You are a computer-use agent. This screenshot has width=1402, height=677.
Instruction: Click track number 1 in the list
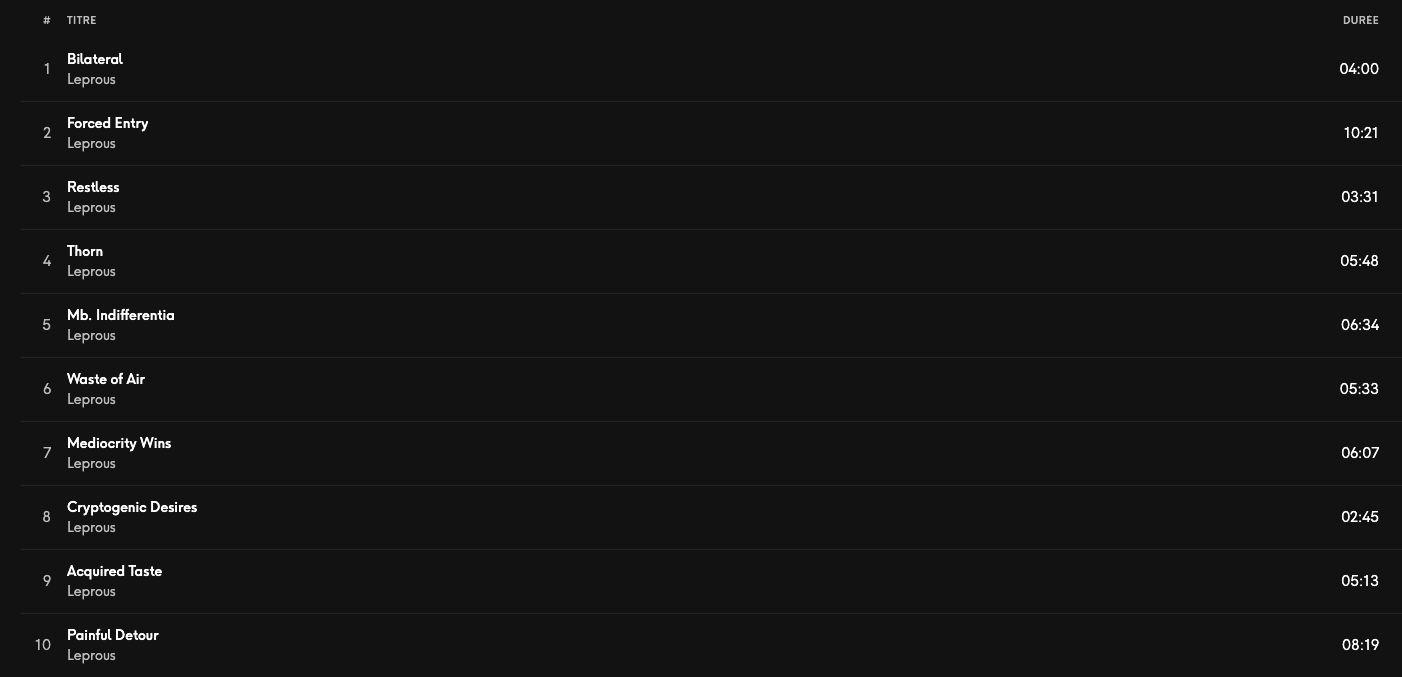(x=46, y=69)
